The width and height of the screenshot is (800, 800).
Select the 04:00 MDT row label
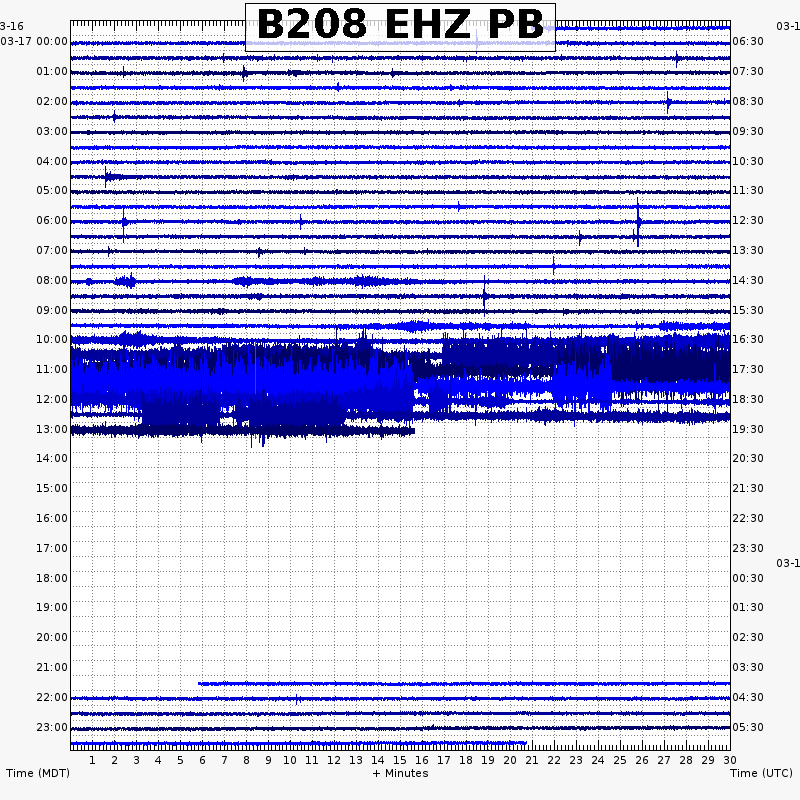pos(52,162)
